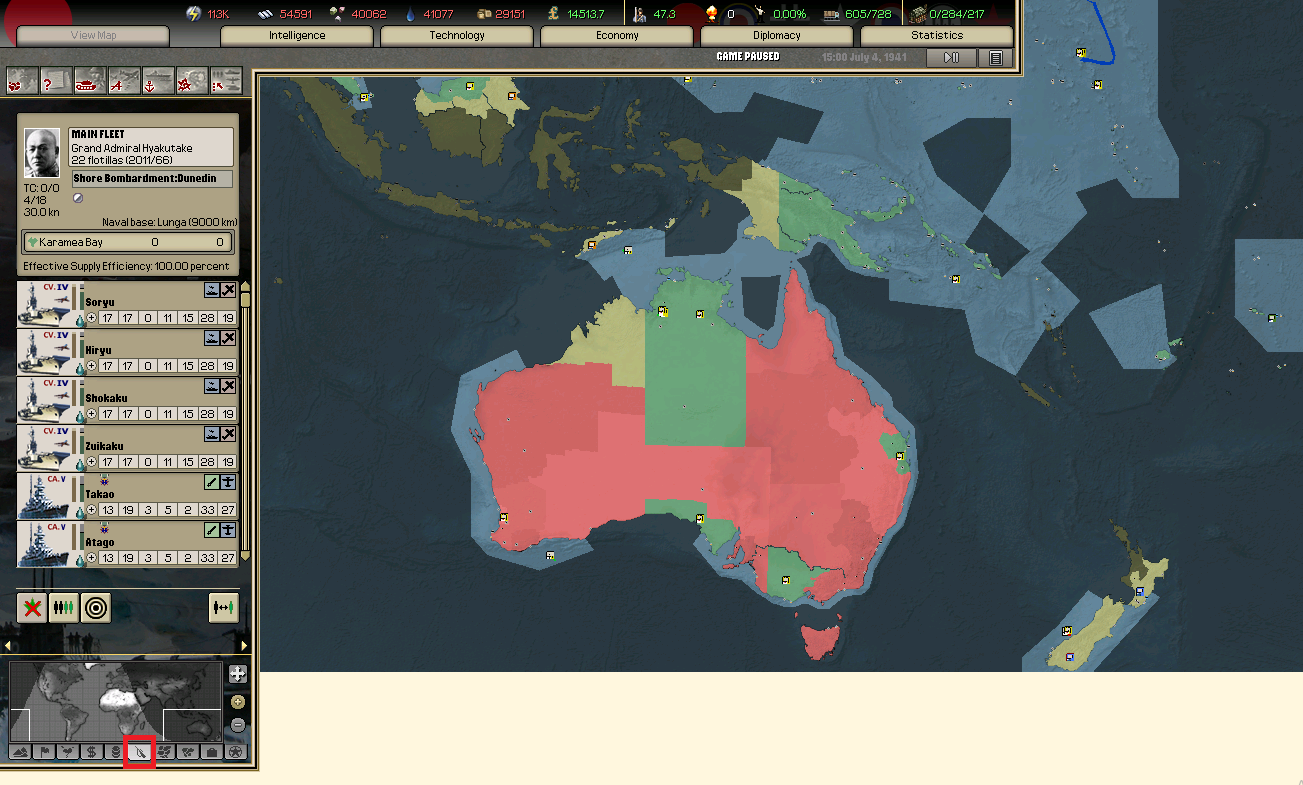Open land units list tank icon

point(90,80)
